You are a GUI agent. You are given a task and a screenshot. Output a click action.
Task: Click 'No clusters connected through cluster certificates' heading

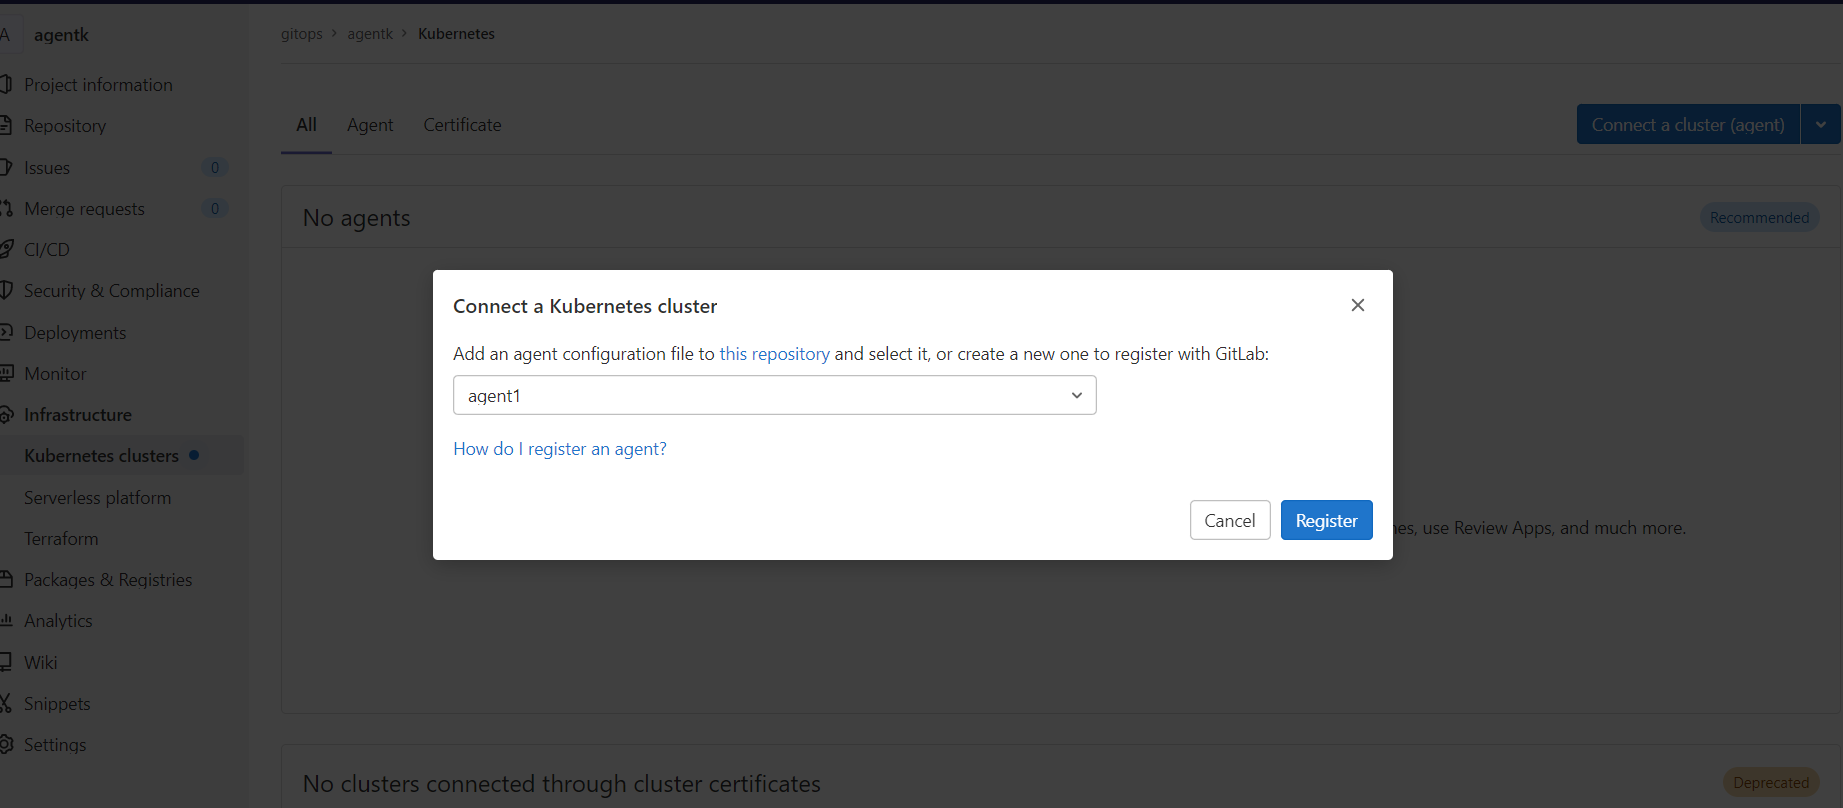pyautogui.click(x=562, y=784)
